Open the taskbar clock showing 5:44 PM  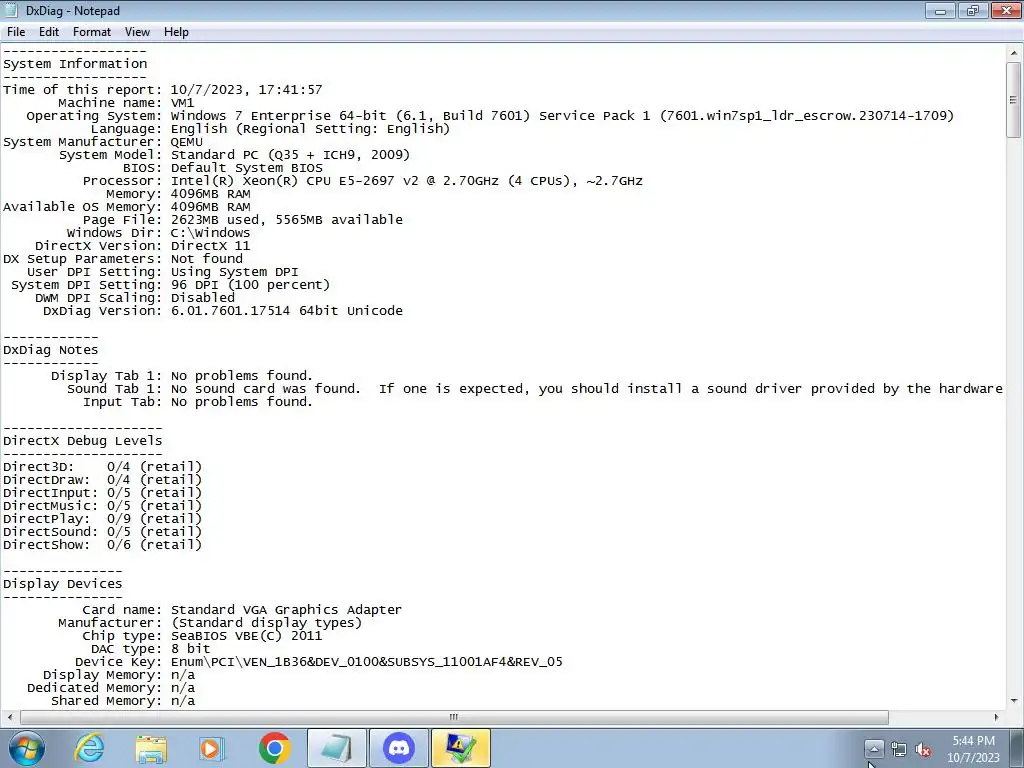coord(973,749)
